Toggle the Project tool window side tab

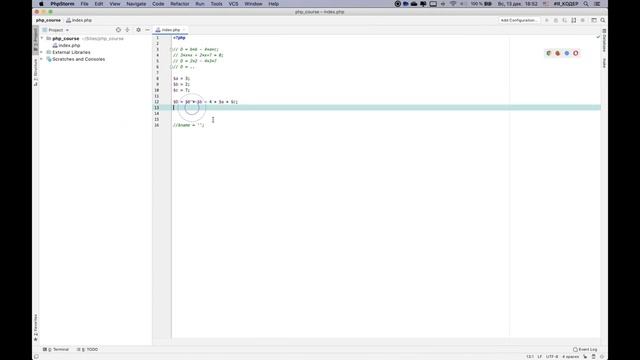(36, 40)
